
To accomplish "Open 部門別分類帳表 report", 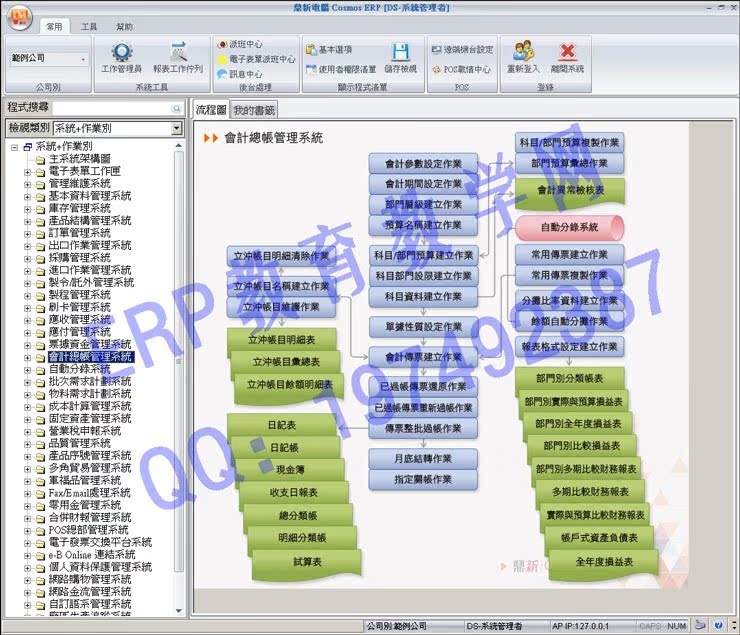I will 569,378.
